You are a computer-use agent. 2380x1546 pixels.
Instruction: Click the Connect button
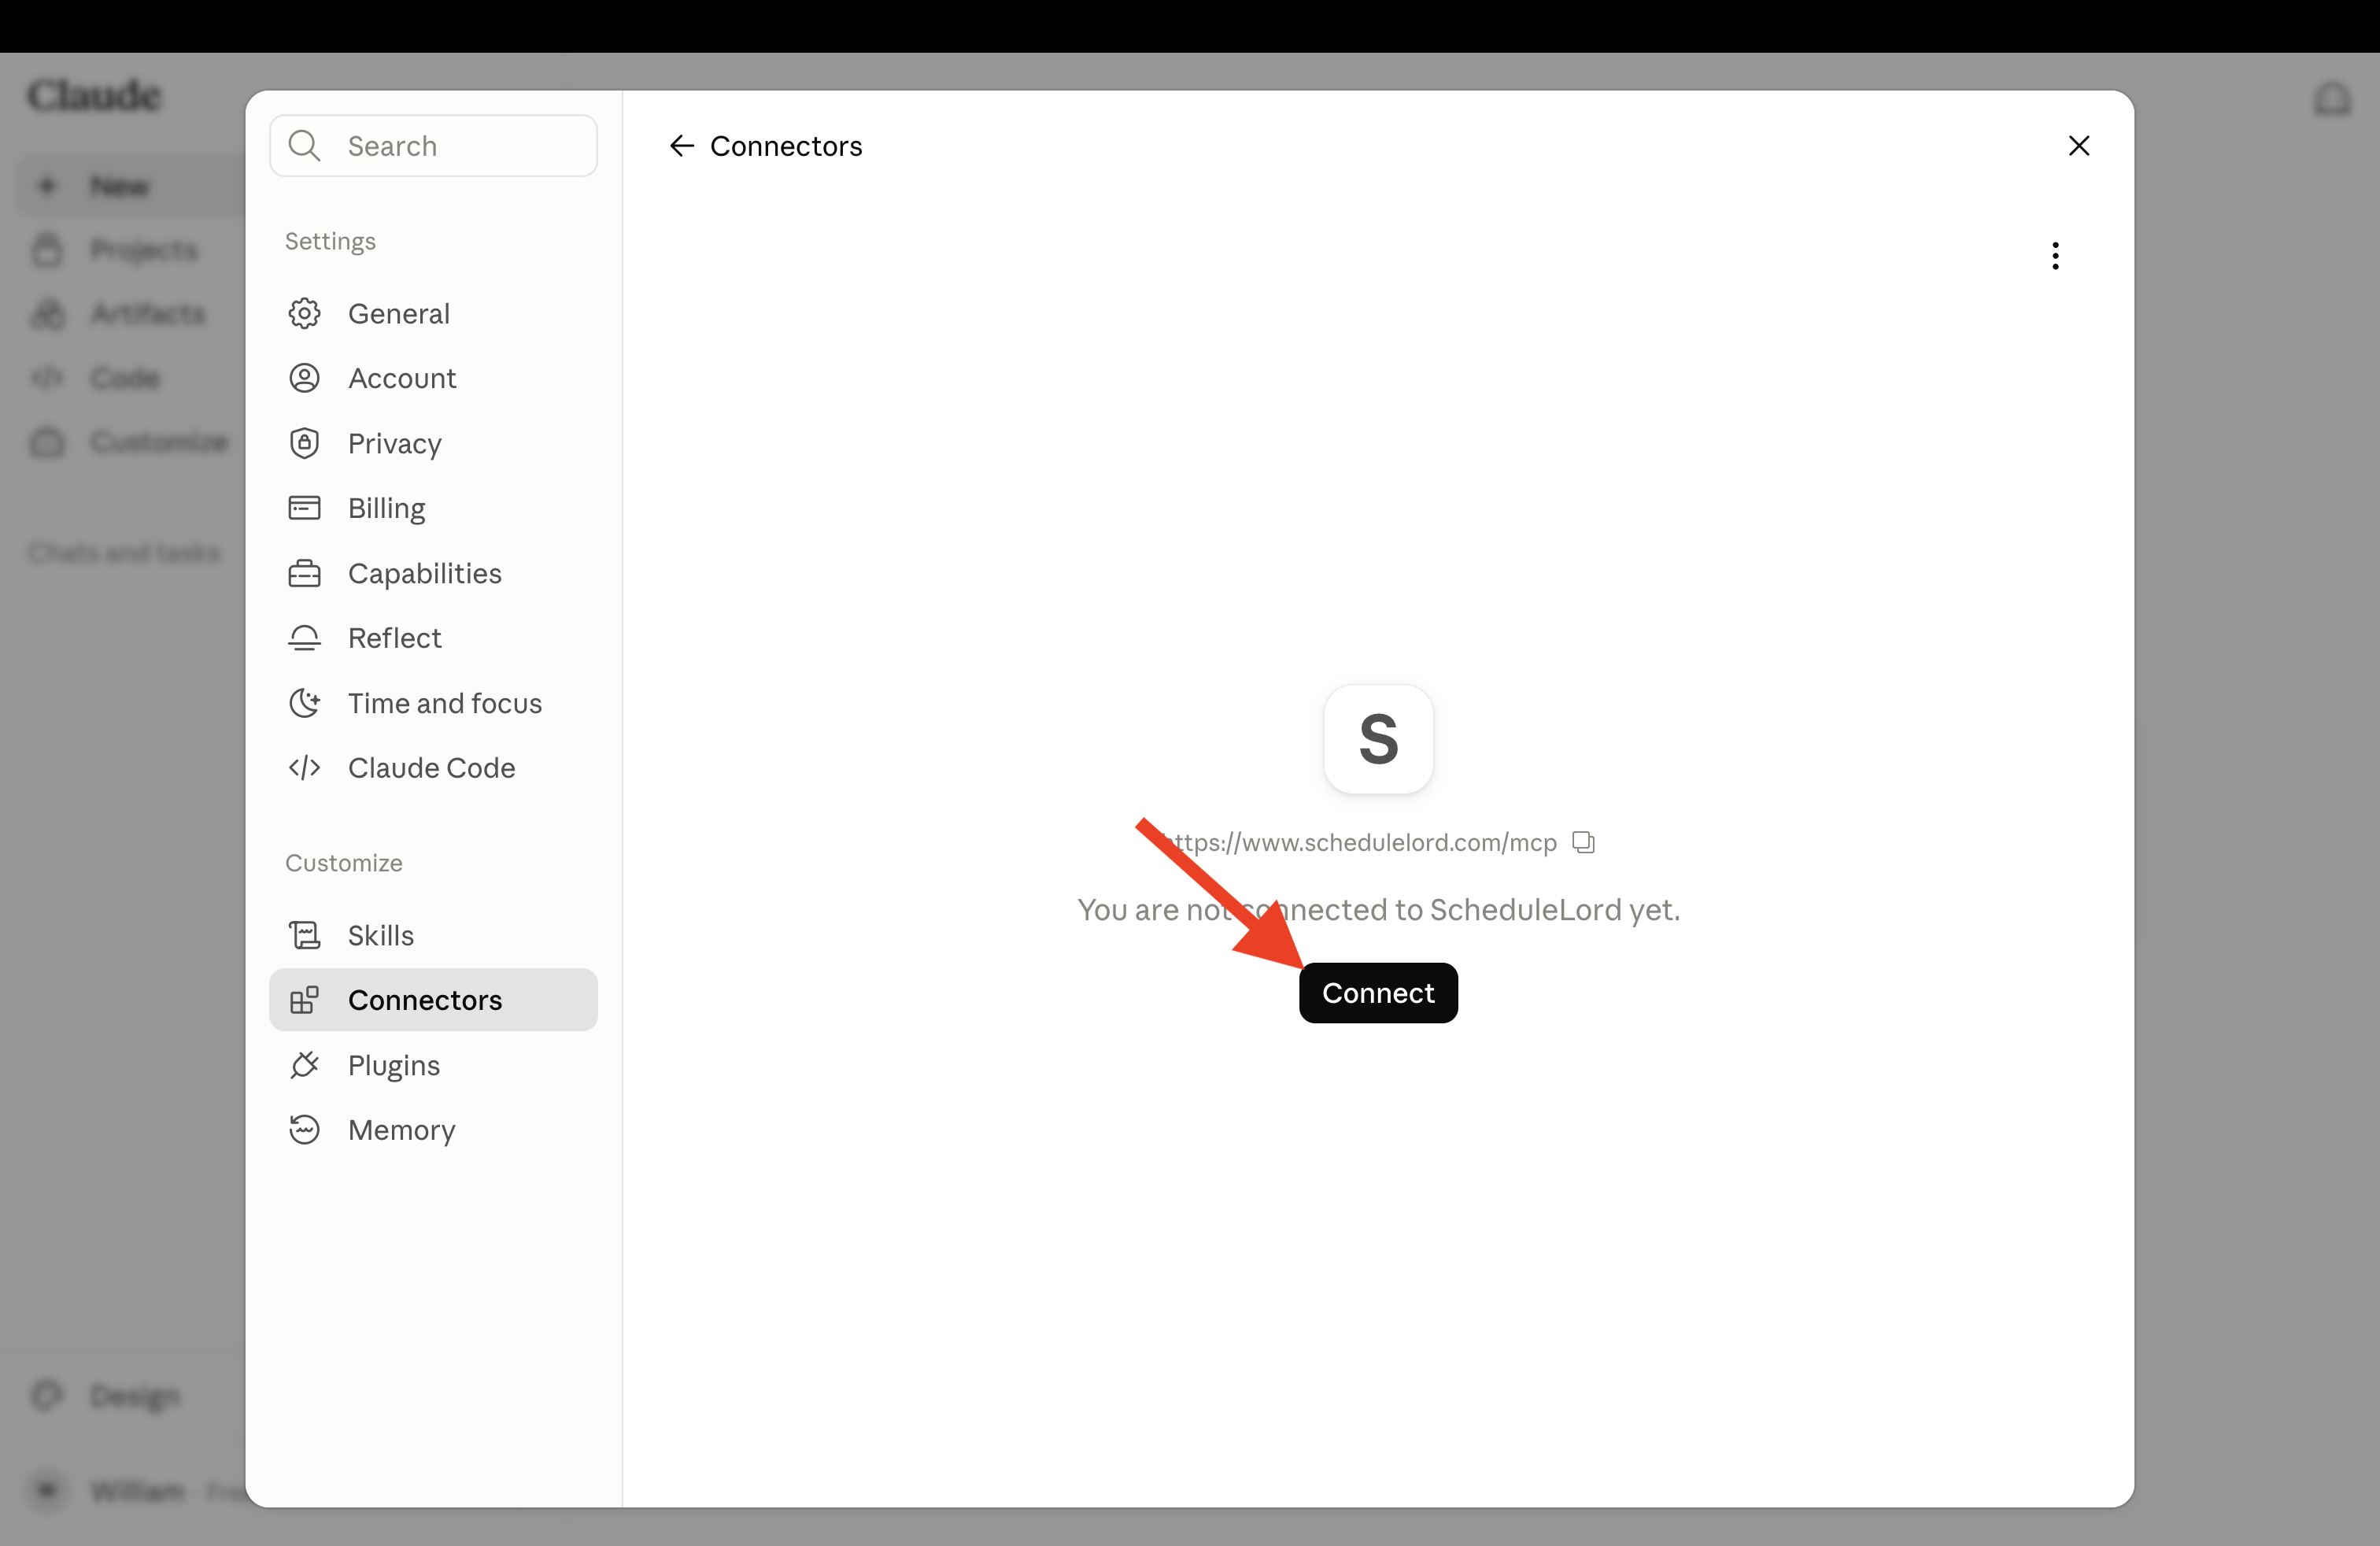(1378, 993)
